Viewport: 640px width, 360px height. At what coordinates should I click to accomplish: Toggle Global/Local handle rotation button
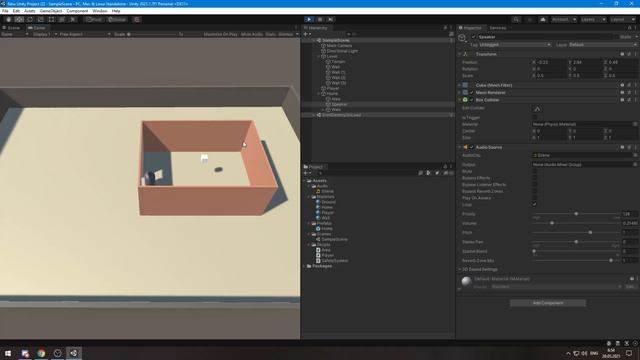click(117, 20)
